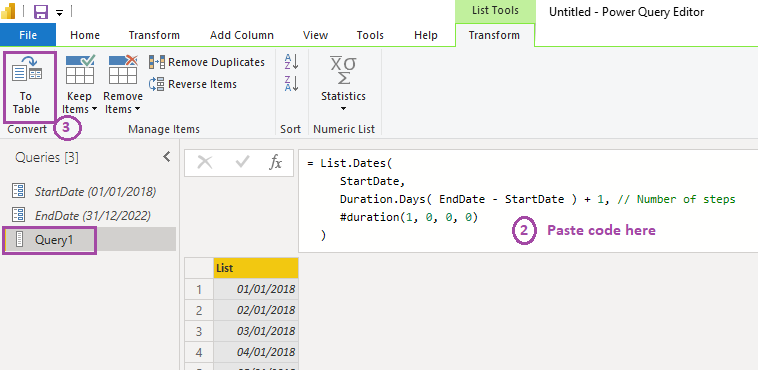
Task: Select the 03/01/2018 list row
Action: point(256,331)
